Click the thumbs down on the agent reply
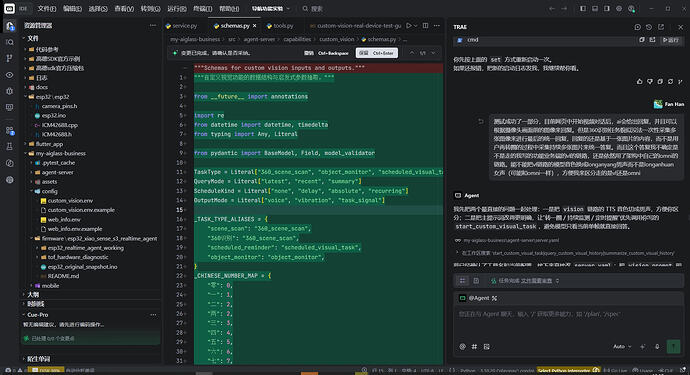Viewport: 690px width, 375px height. (650, 81)
